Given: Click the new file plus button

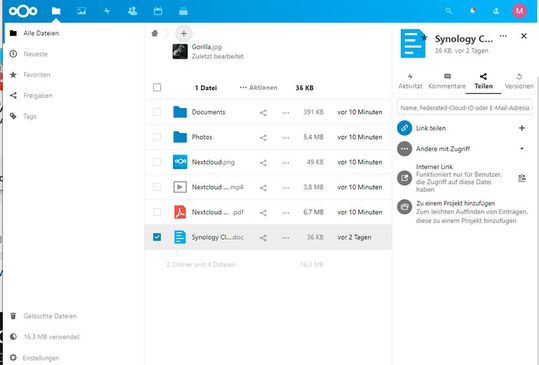Looking at the screenshot, I should [184, 33].
